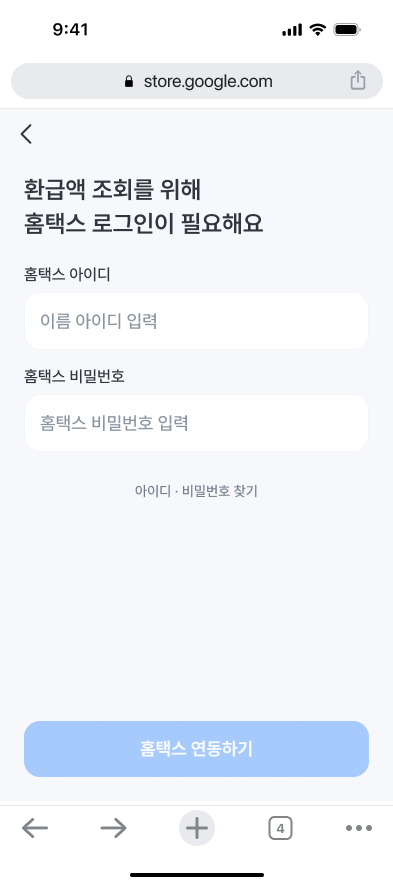Tap the home indicator bar at bottom

click(197, 875)
